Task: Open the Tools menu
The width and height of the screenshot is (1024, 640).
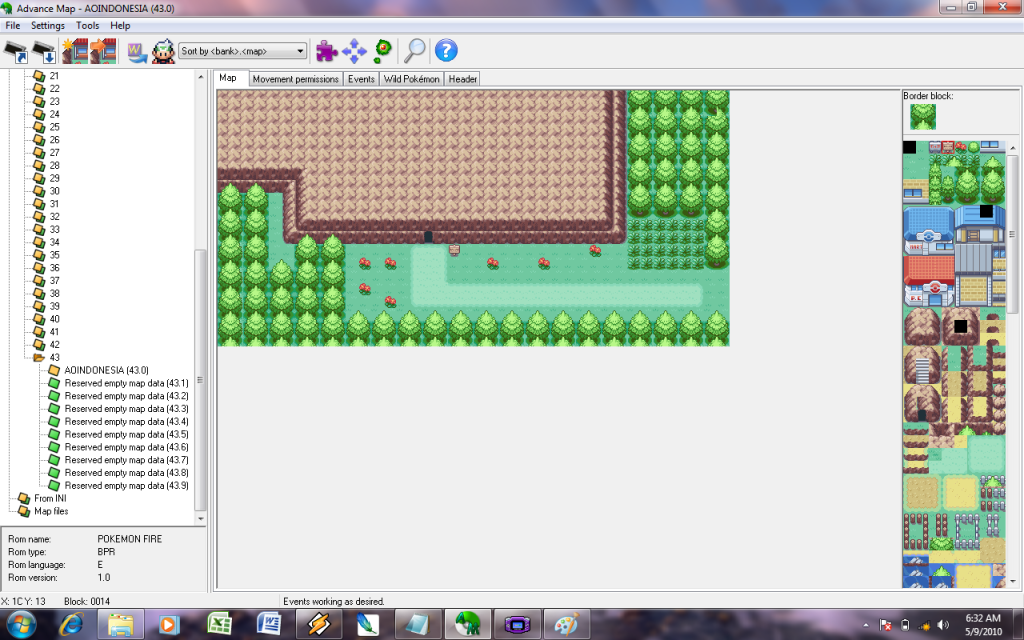Action: click(x=88, y=25)
